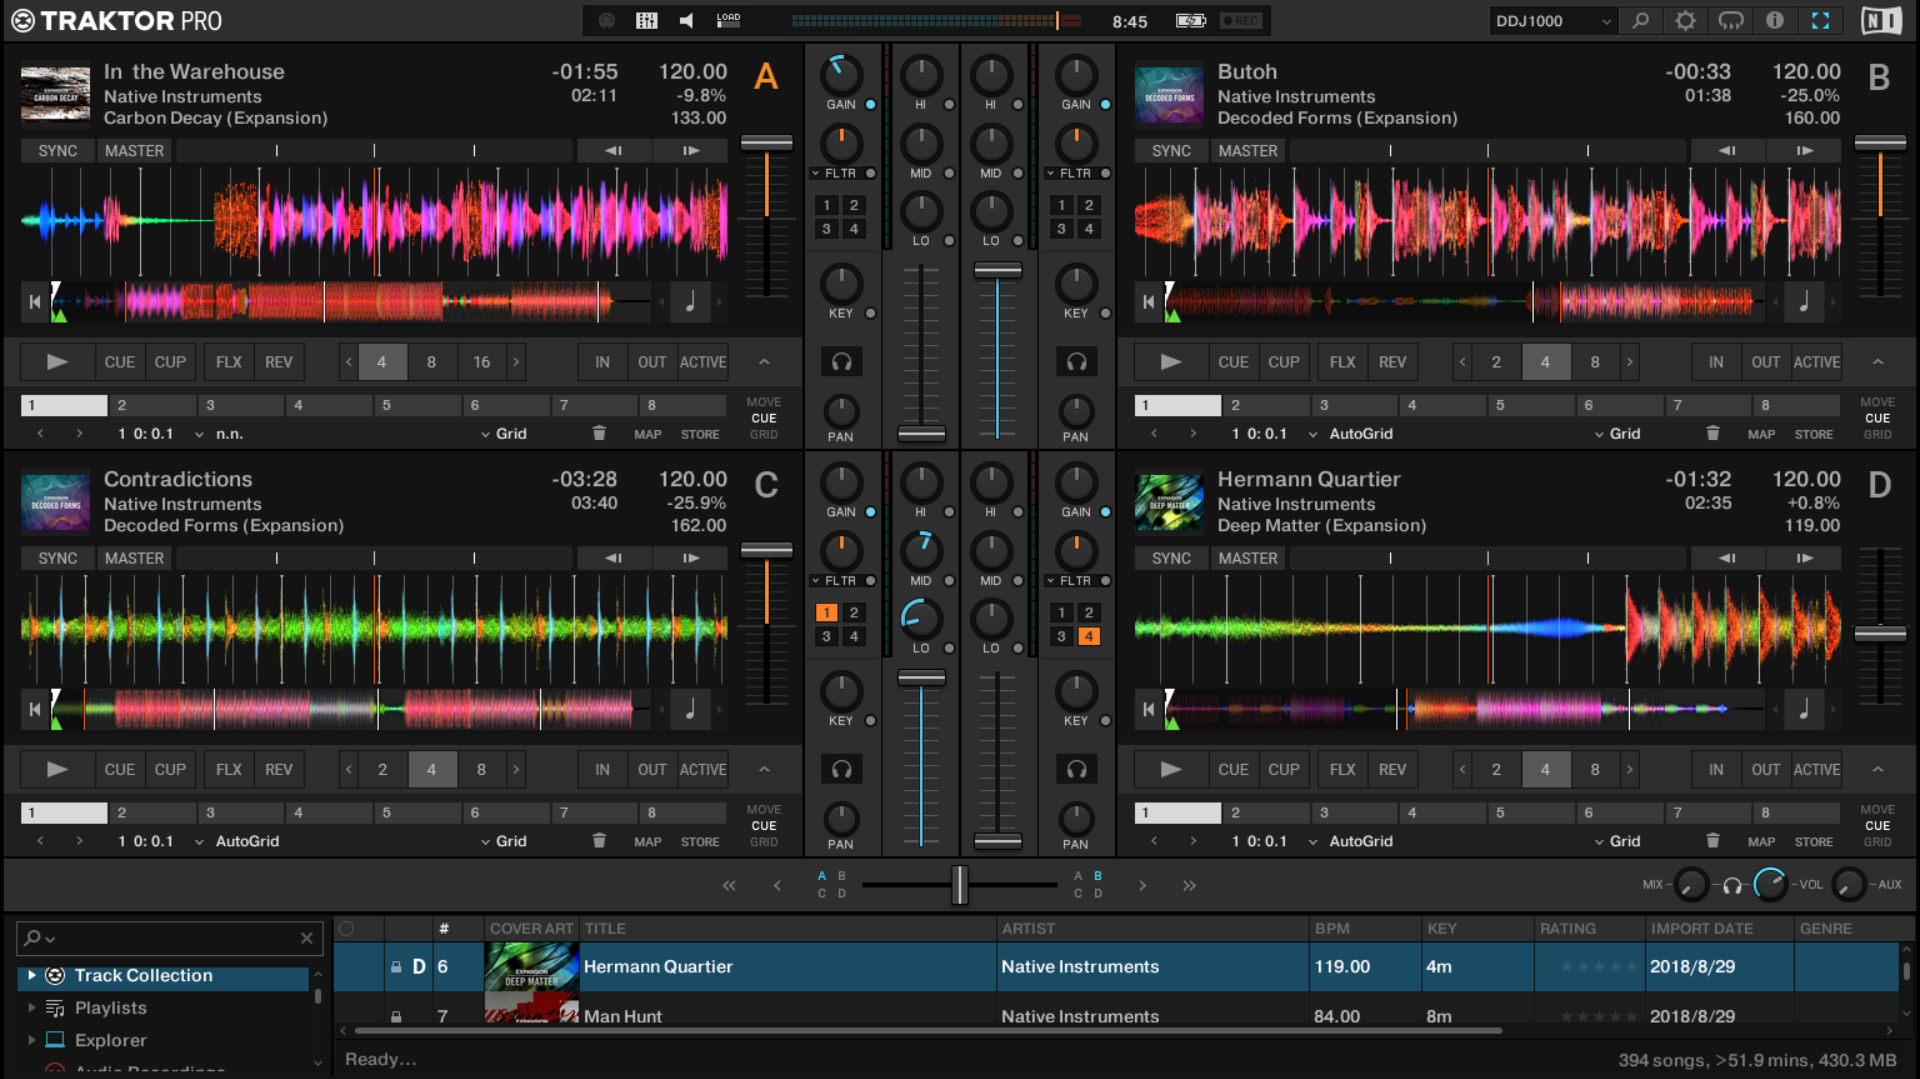Toggle MASTER on Deck D
This screenshot has height=1079, width=1920.
point(1248,558)
